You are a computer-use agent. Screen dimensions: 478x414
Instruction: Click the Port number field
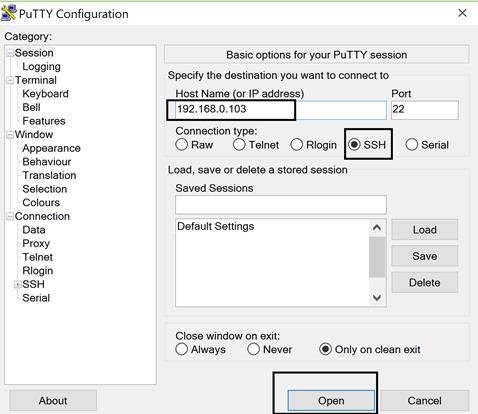[425, 109]
